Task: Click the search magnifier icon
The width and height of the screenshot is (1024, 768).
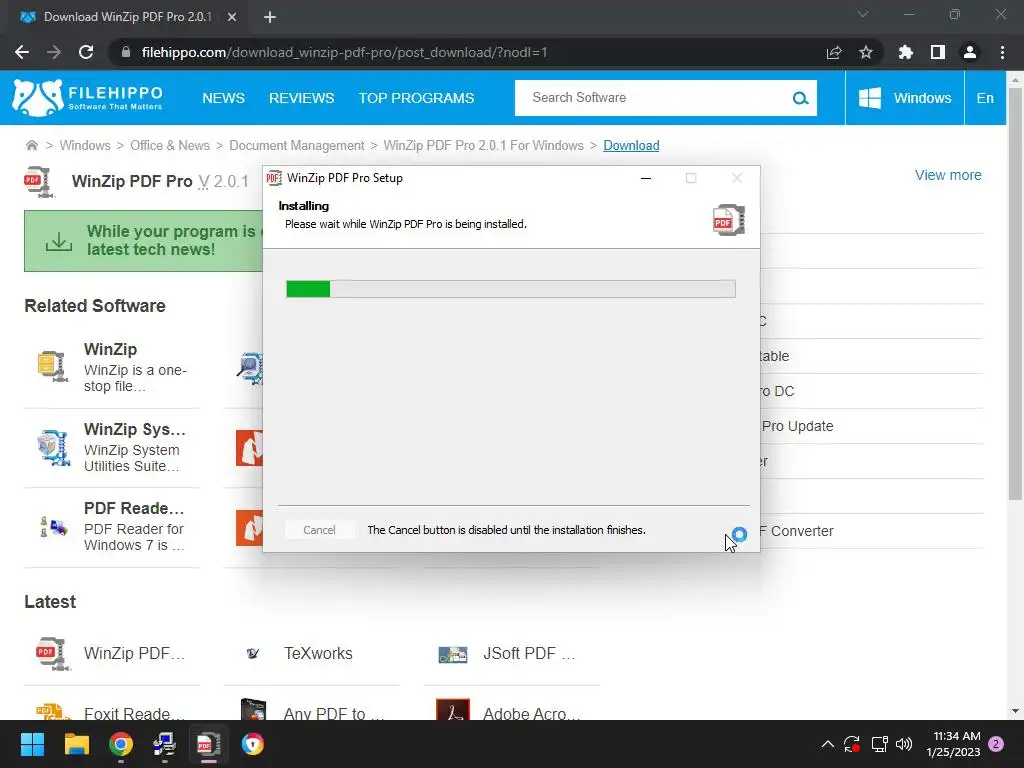Action: [x=800, y=98]
